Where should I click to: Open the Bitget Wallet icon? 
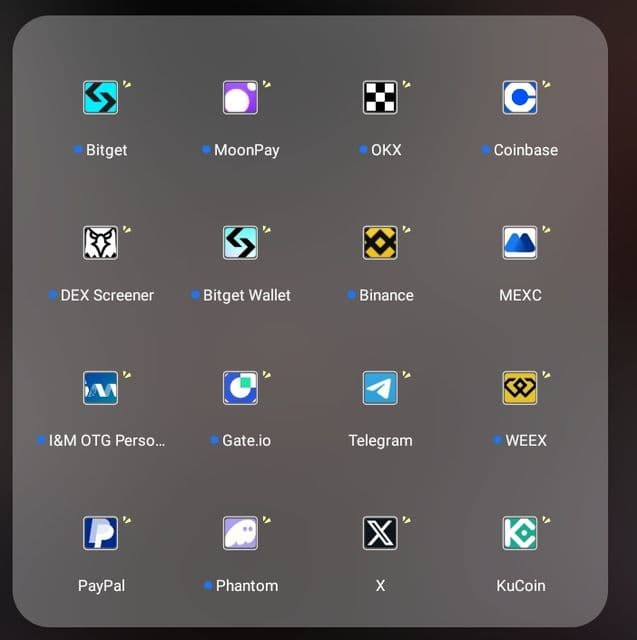click(x=240, y=243)
